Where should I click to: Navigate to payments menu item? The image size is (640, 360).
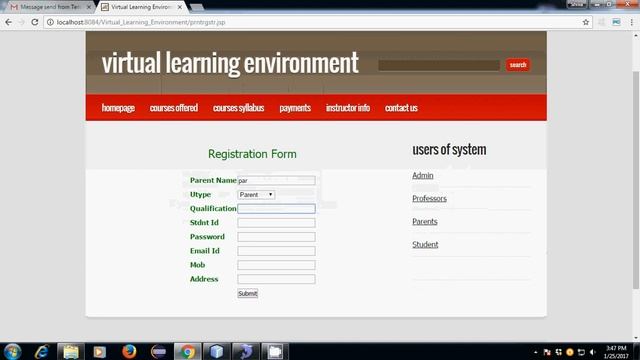click(x=295, y=108)
